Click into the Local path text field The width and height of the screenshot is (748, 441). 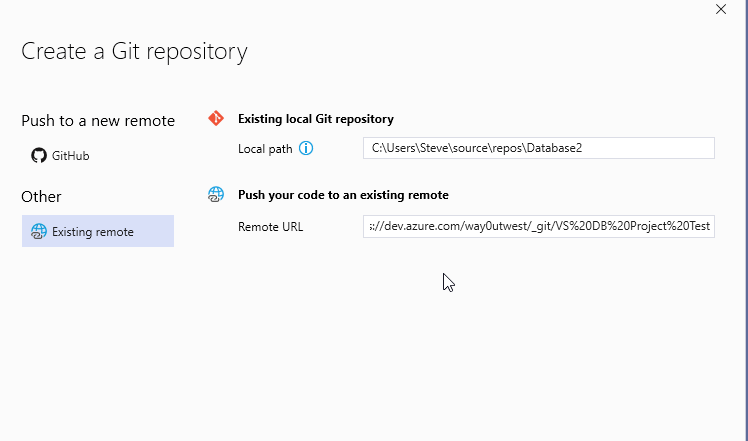tap(538, 148)
